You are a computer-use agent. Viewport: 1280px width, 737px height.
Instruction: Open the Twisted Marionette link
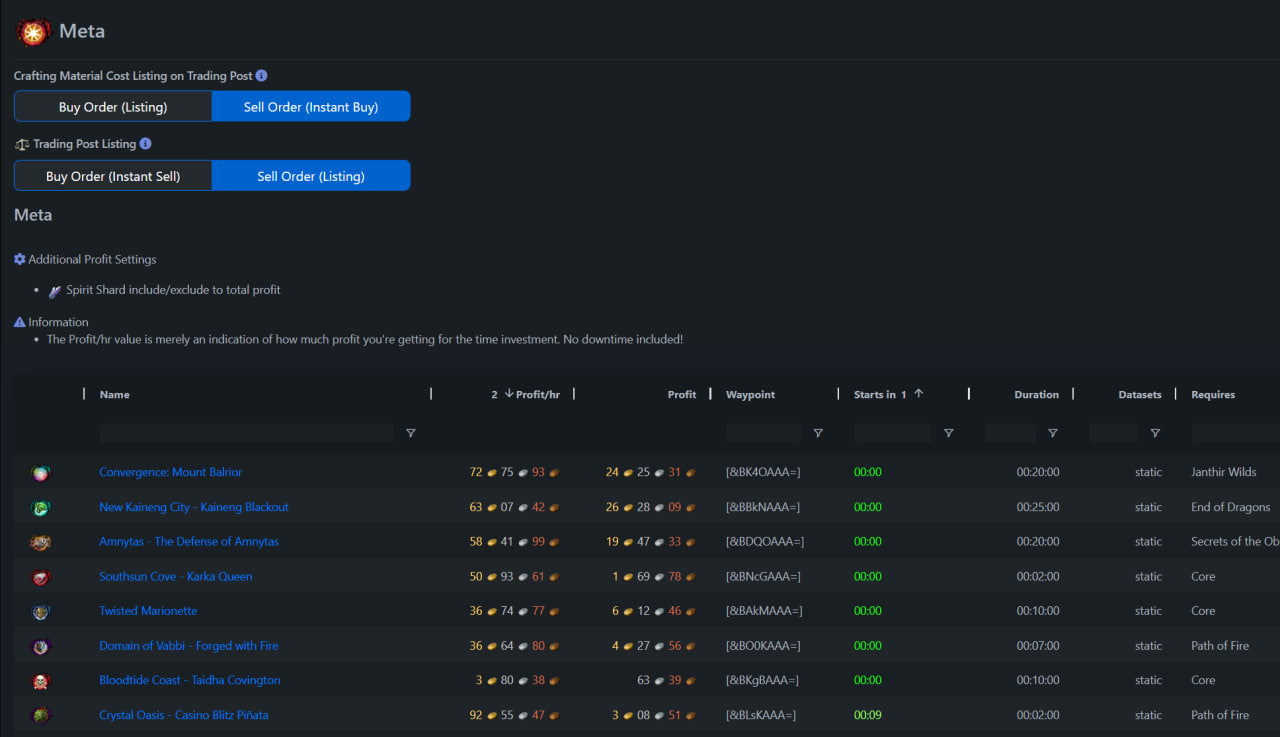pyautogui.click(x=148, y=611)
